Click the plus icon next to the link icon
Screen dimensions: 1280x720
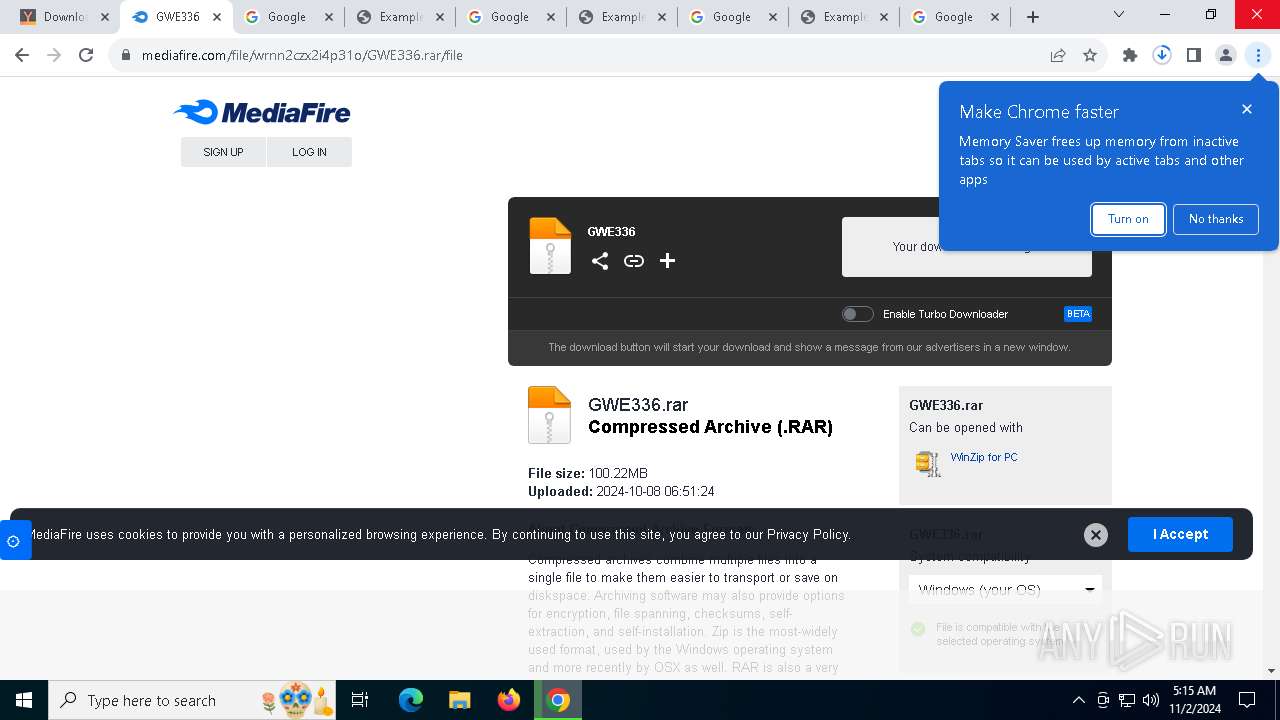[667, 261]
